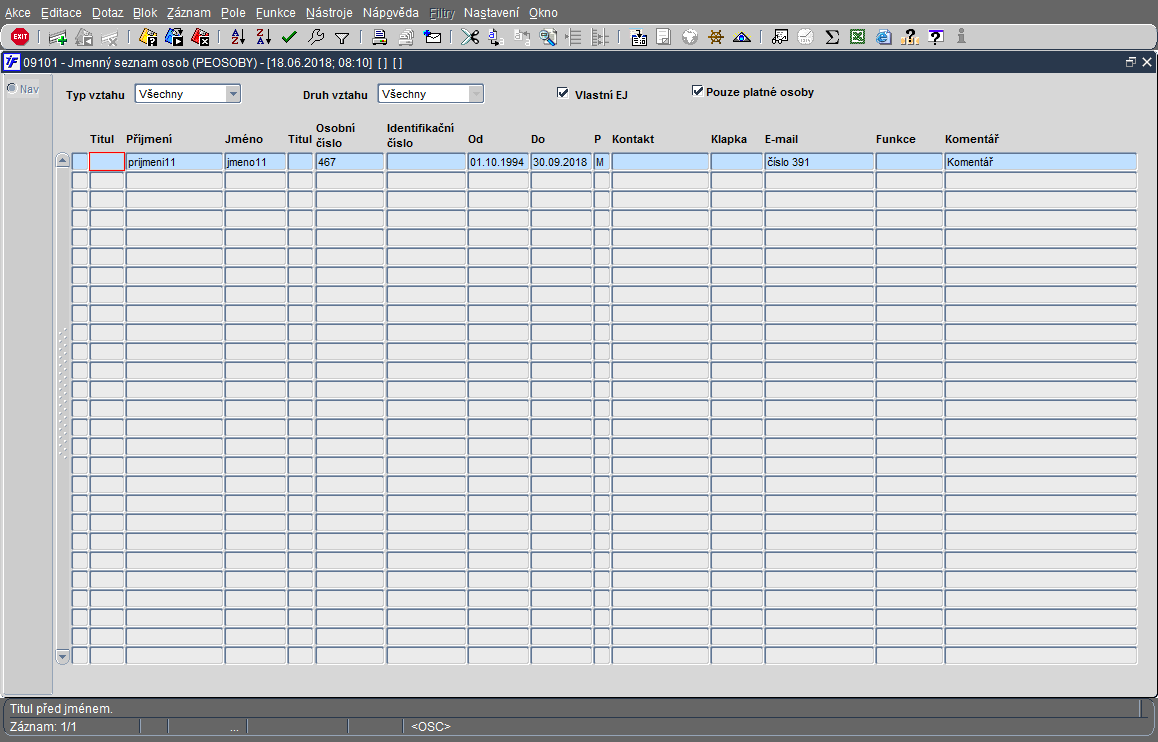Click the Do date '30.09.2018'
1158x742 pixels.
pyautogui.click(x=561, y=162)
